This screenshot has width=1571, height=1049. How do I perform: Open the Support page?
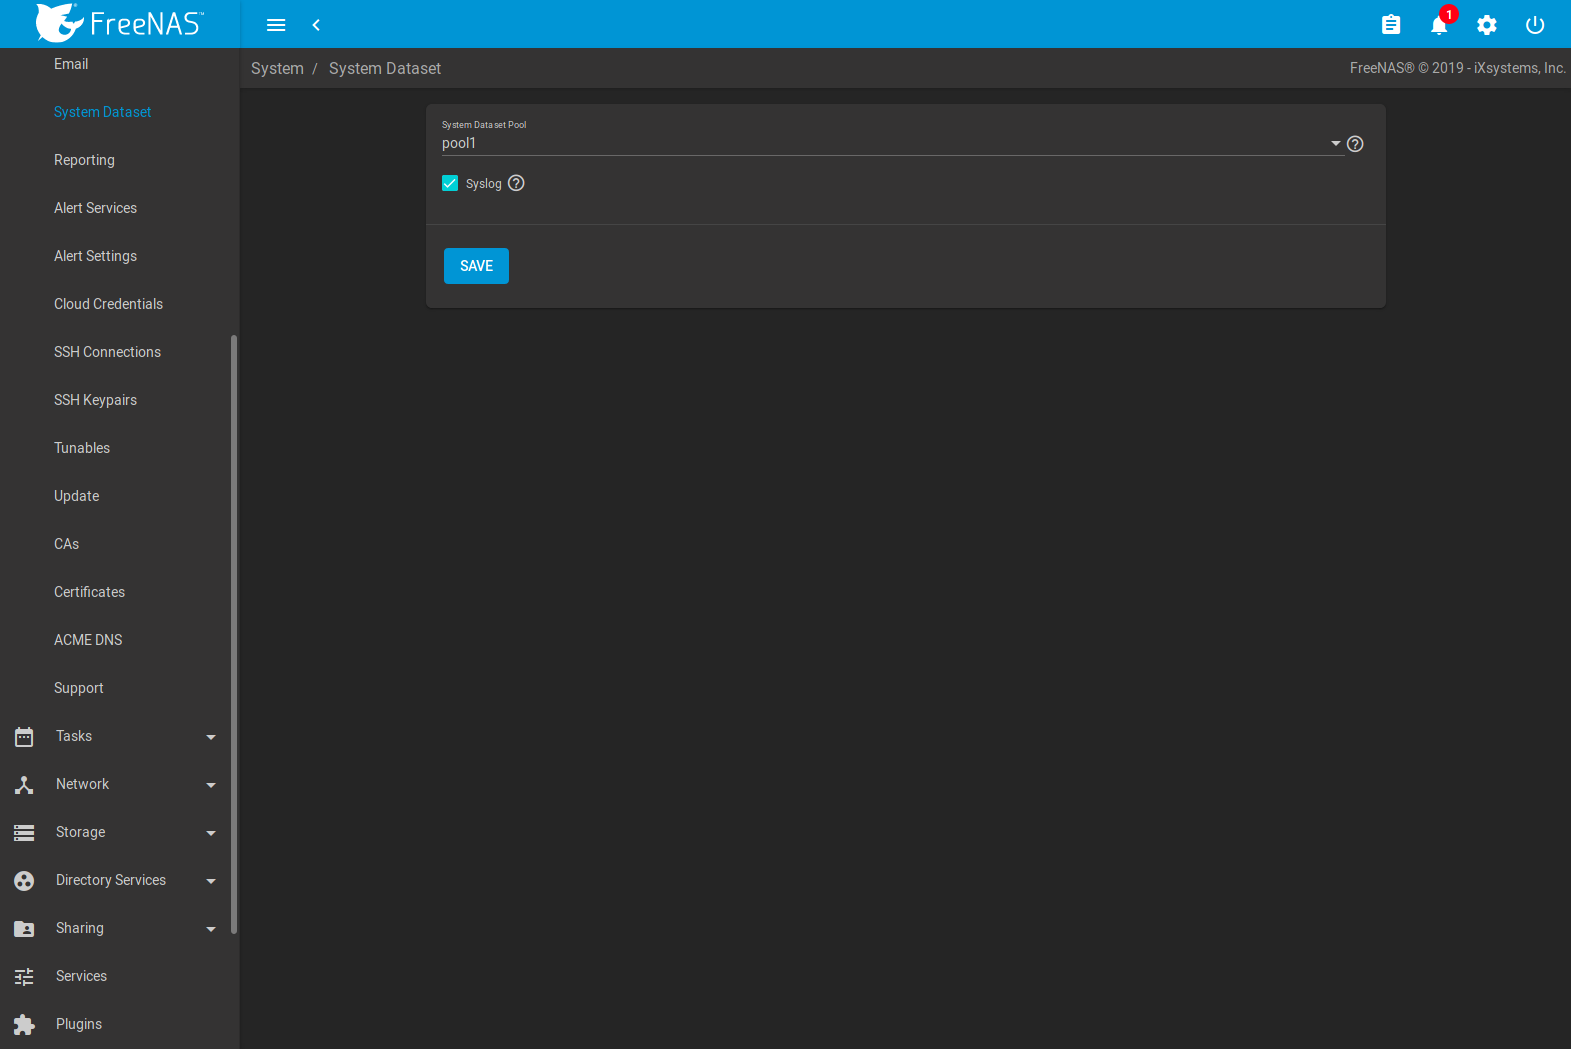(x=78, y=688)
